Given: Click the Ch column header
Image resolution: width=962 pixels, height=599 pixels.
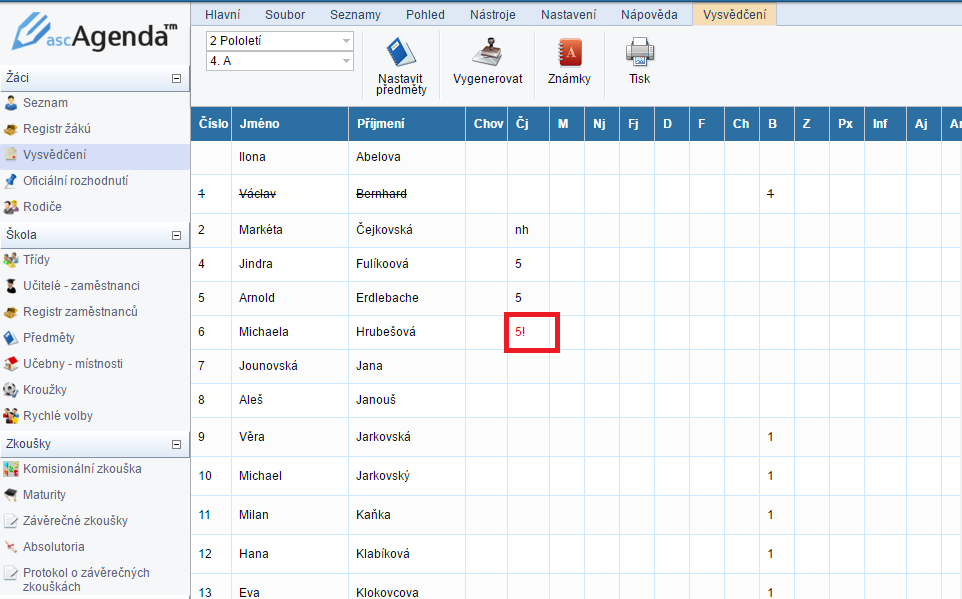Looking at the screenshot, I should [742, 124].
